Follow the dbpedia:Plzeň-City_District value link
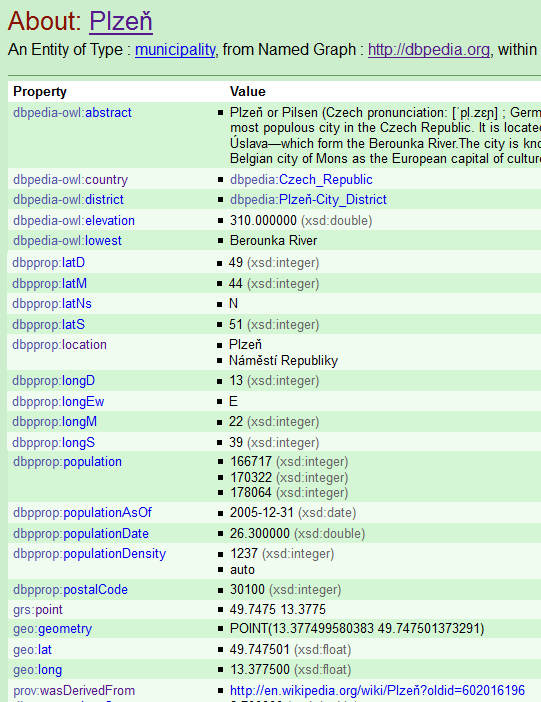541x702 pixels. (308, 200)
